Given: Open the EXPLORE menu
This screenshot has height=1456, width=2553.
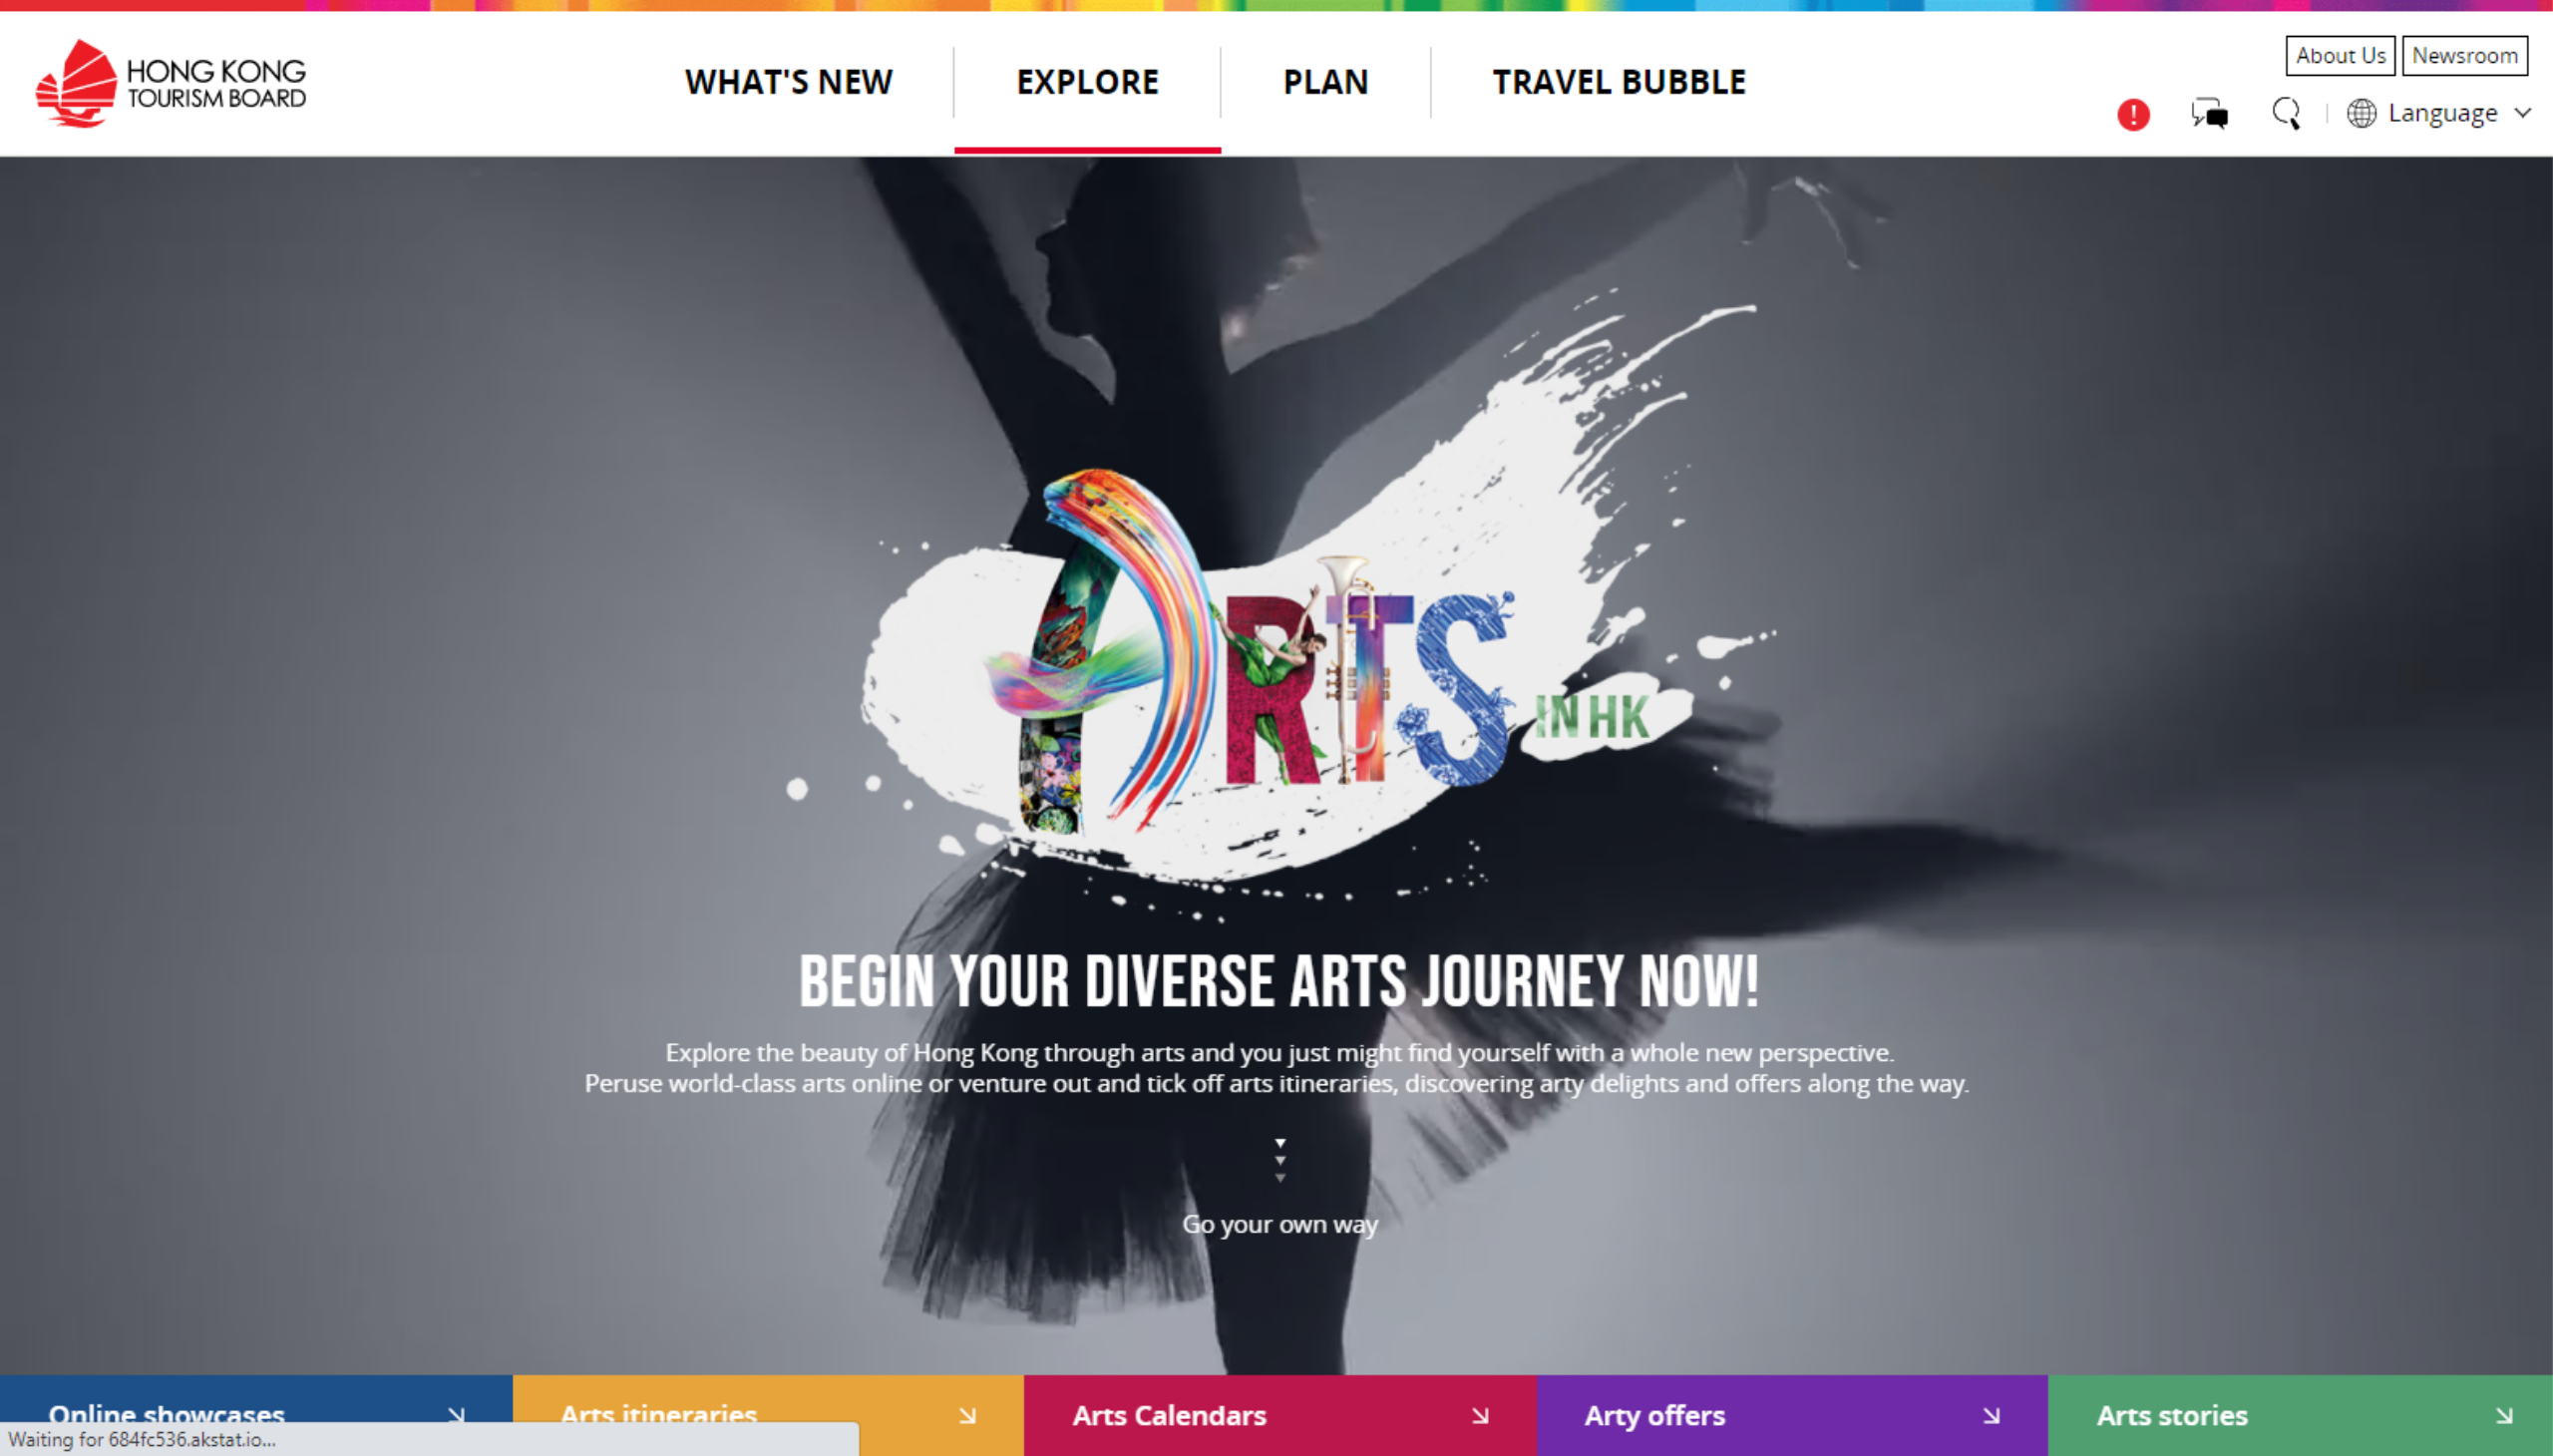Looking at the screenshot, I should (x=1087, y=82).
